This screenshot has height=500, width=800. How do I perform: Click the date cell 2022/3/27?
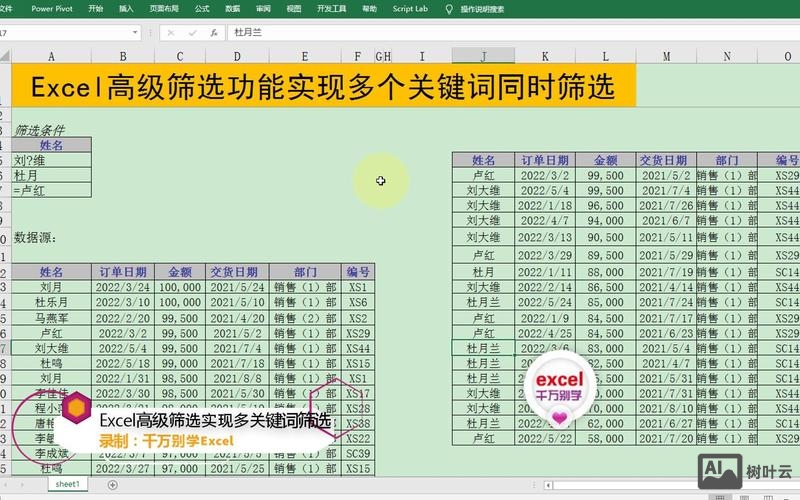pos(123,468)
